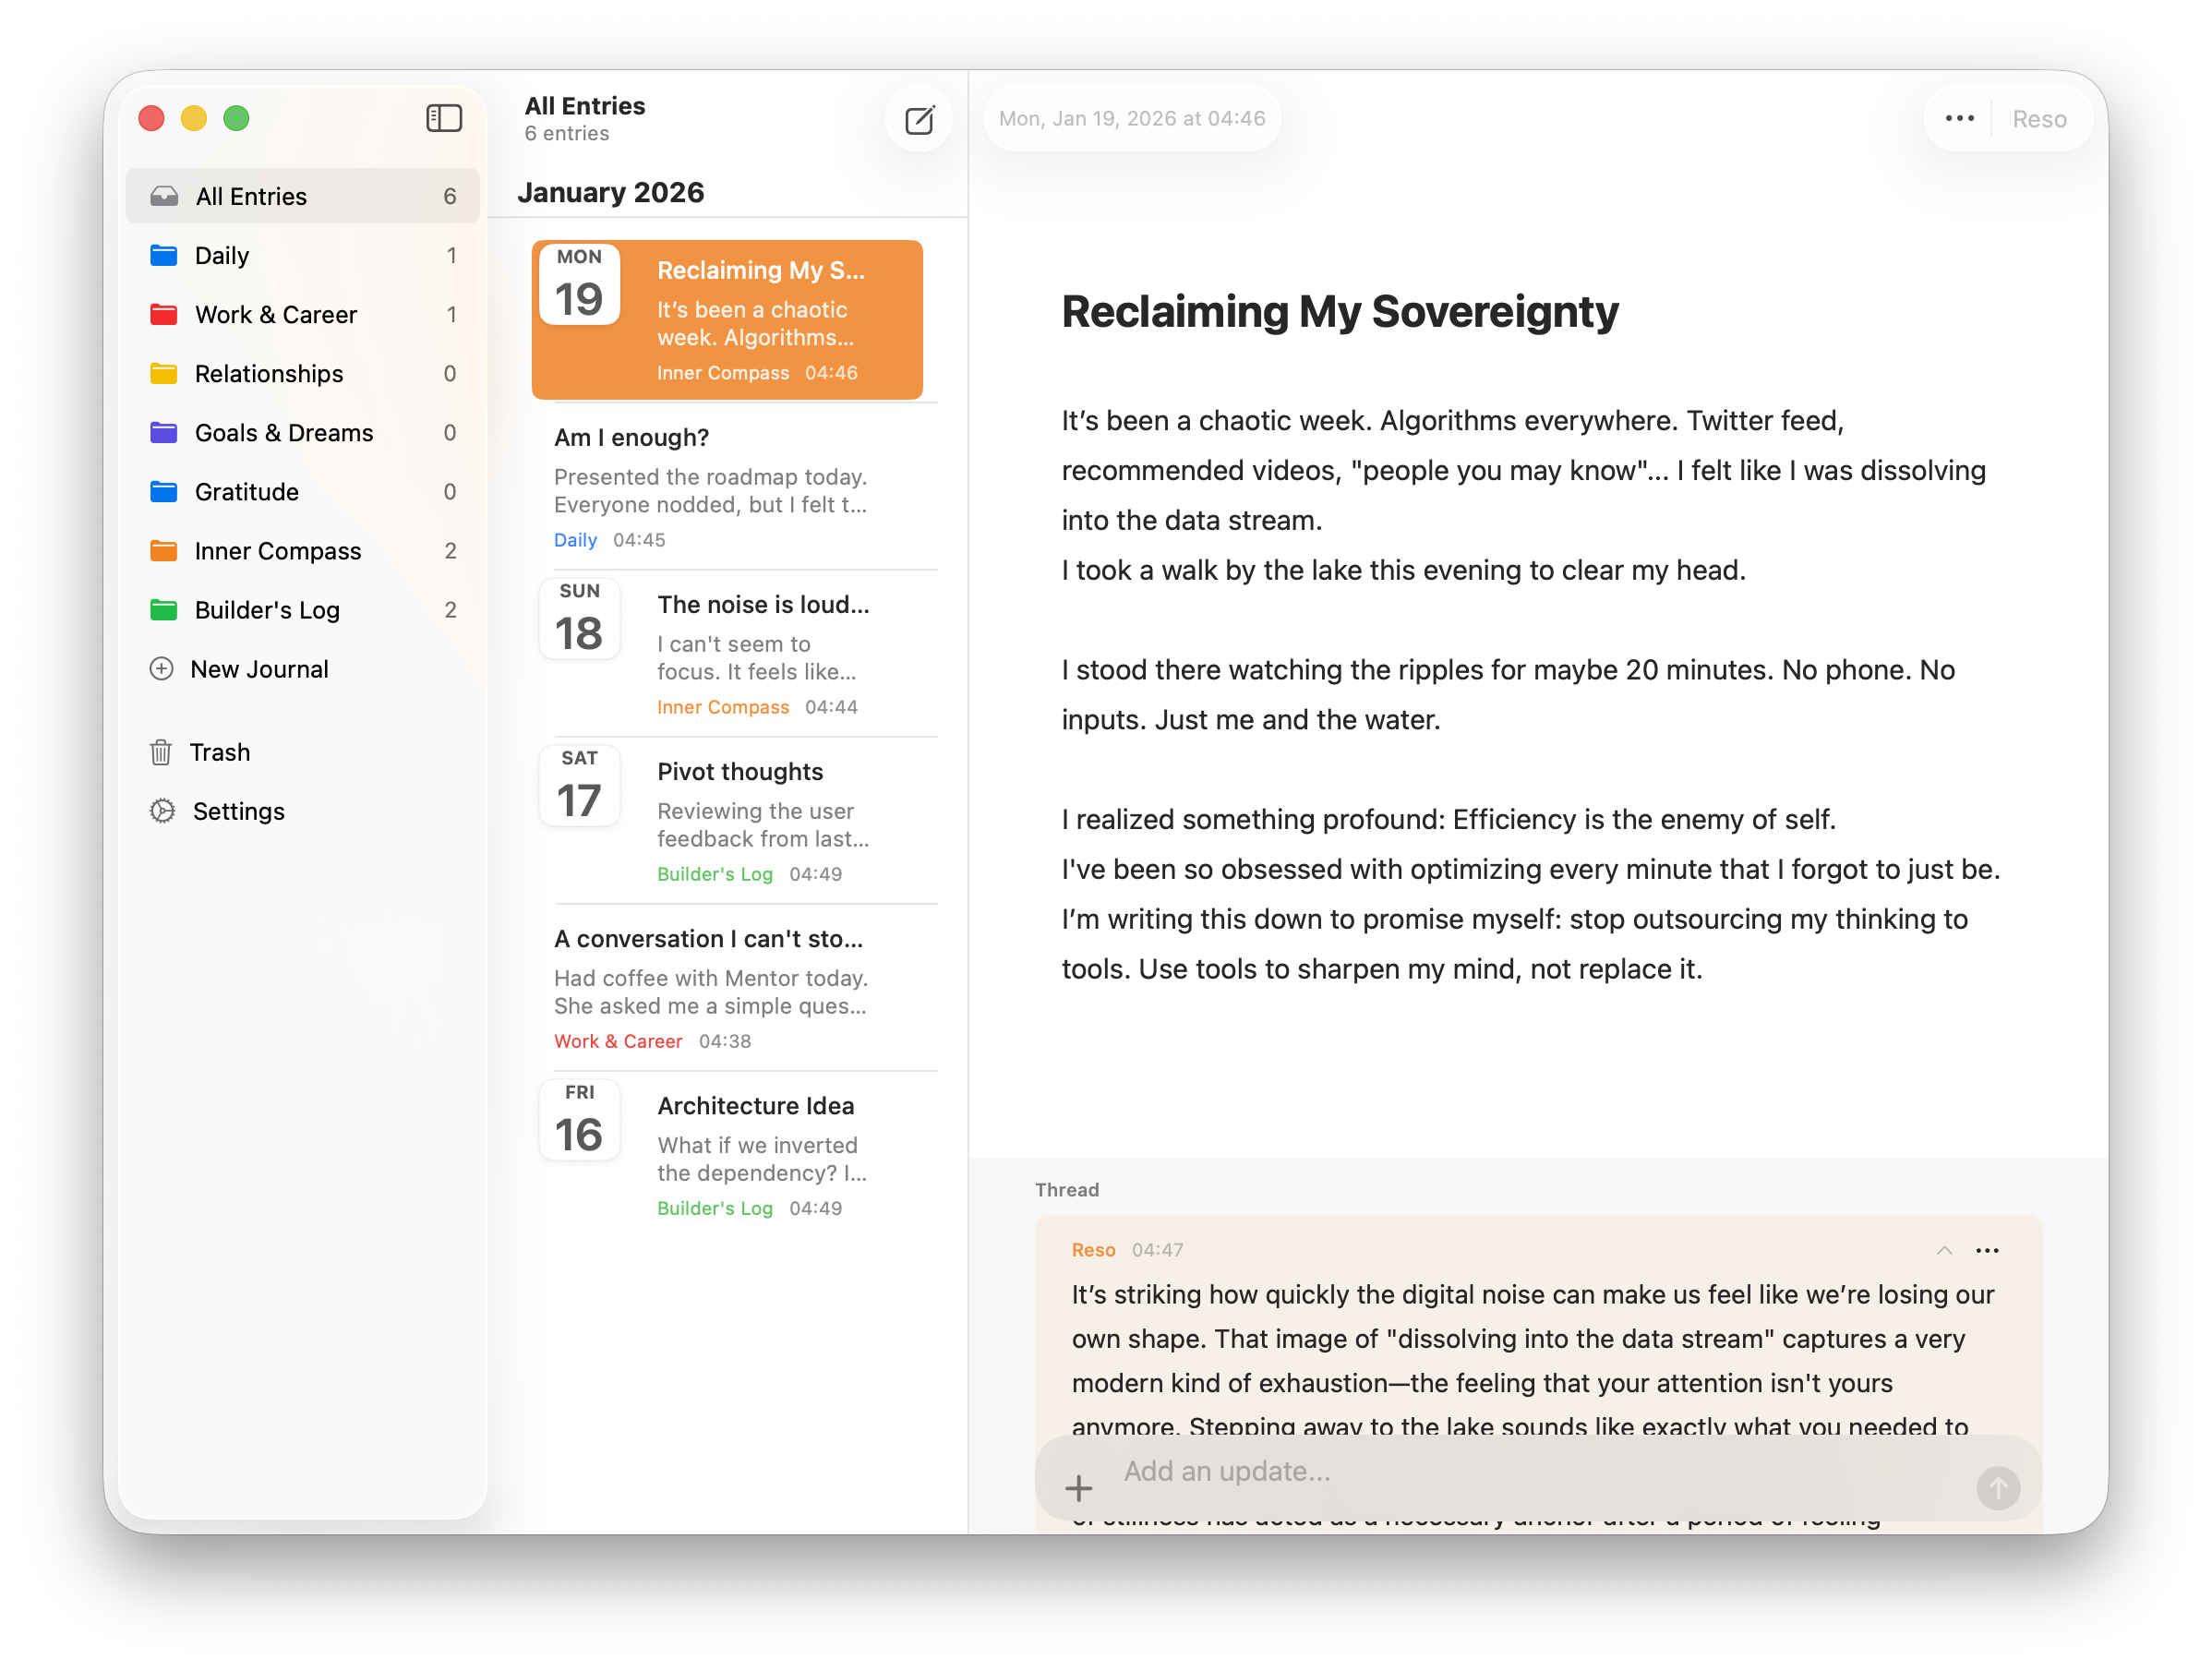Select the All Entries inbox item
Image resolution: width=2212 pixels, height=1671 pixels.
(251, 196)
